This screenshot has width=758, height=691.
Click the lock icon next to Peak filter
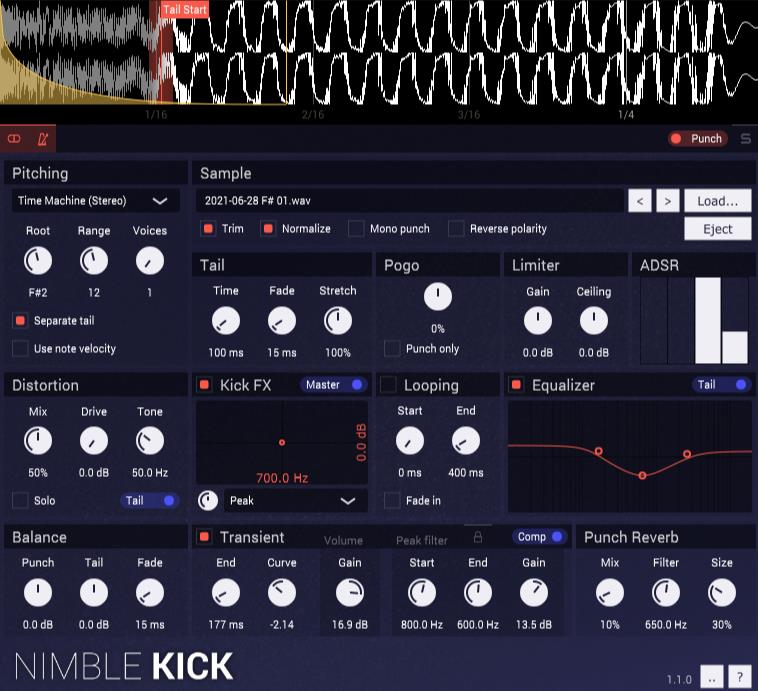tap(478, 537)
